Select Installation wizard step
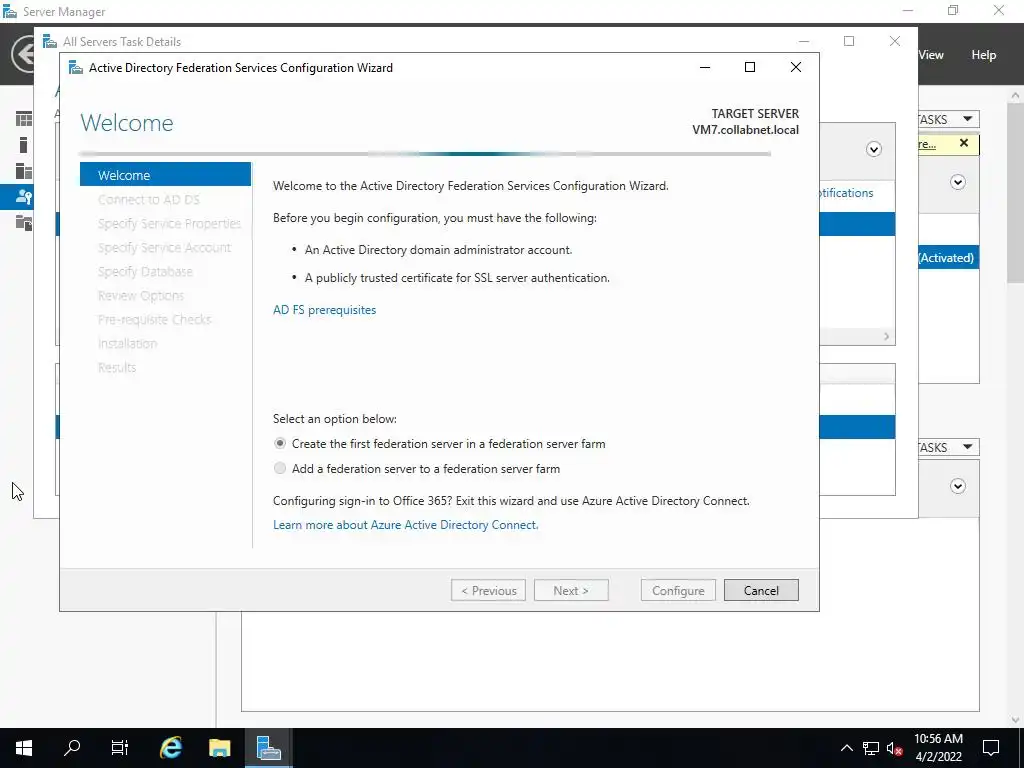The height and width of the screenshot is (768, 1024). coord(127,344)
